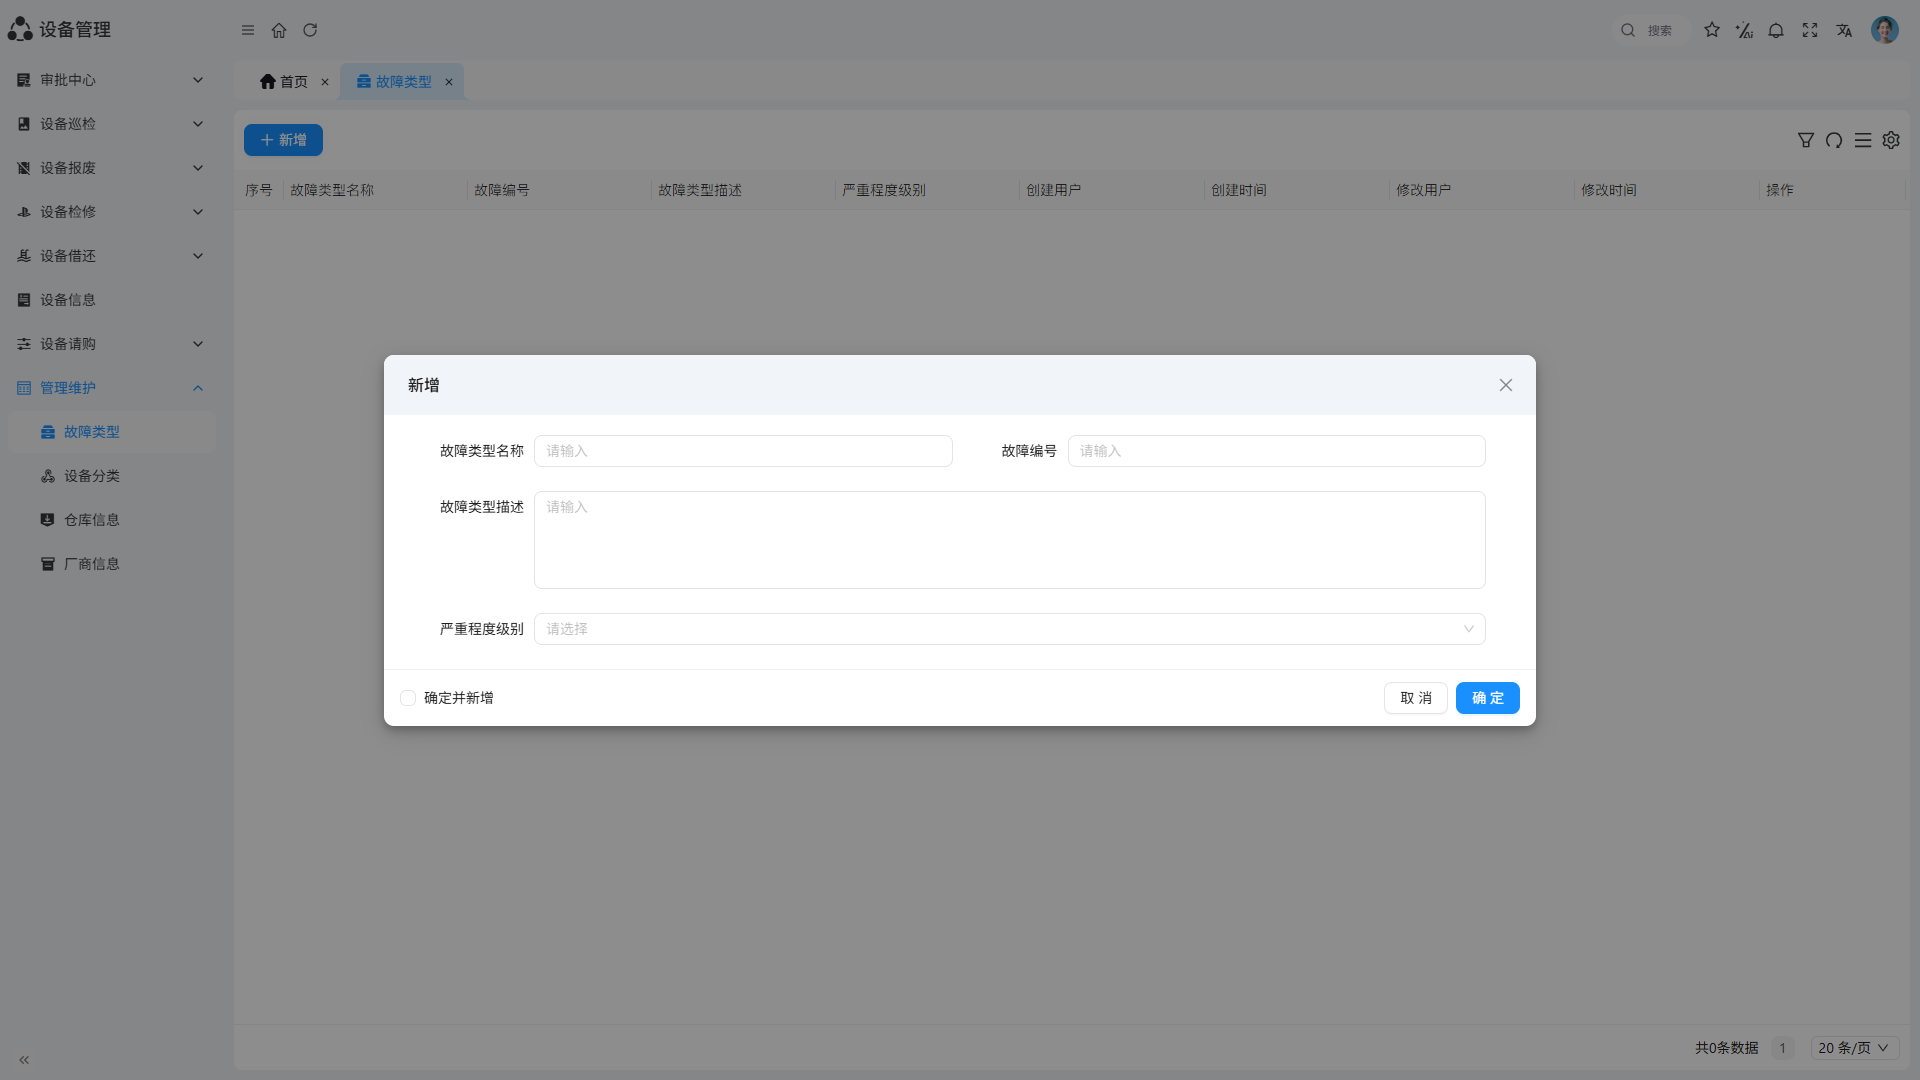Expand the 设备报废 menu chevron
The height and width of the screenshot is (1080, 1920).
pos(198,168)
